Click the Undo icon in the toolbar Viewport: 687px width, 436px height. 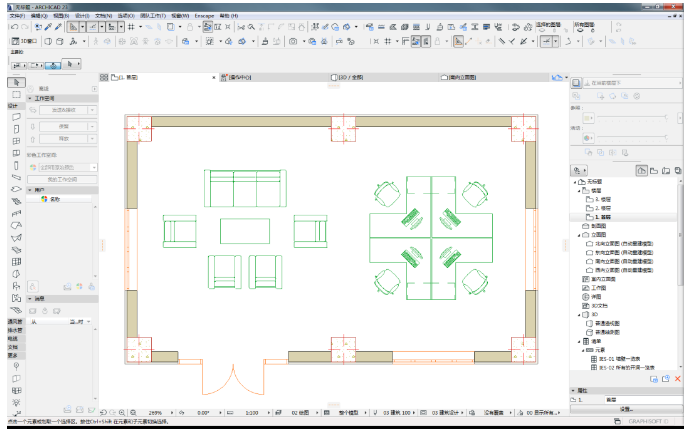14,27
